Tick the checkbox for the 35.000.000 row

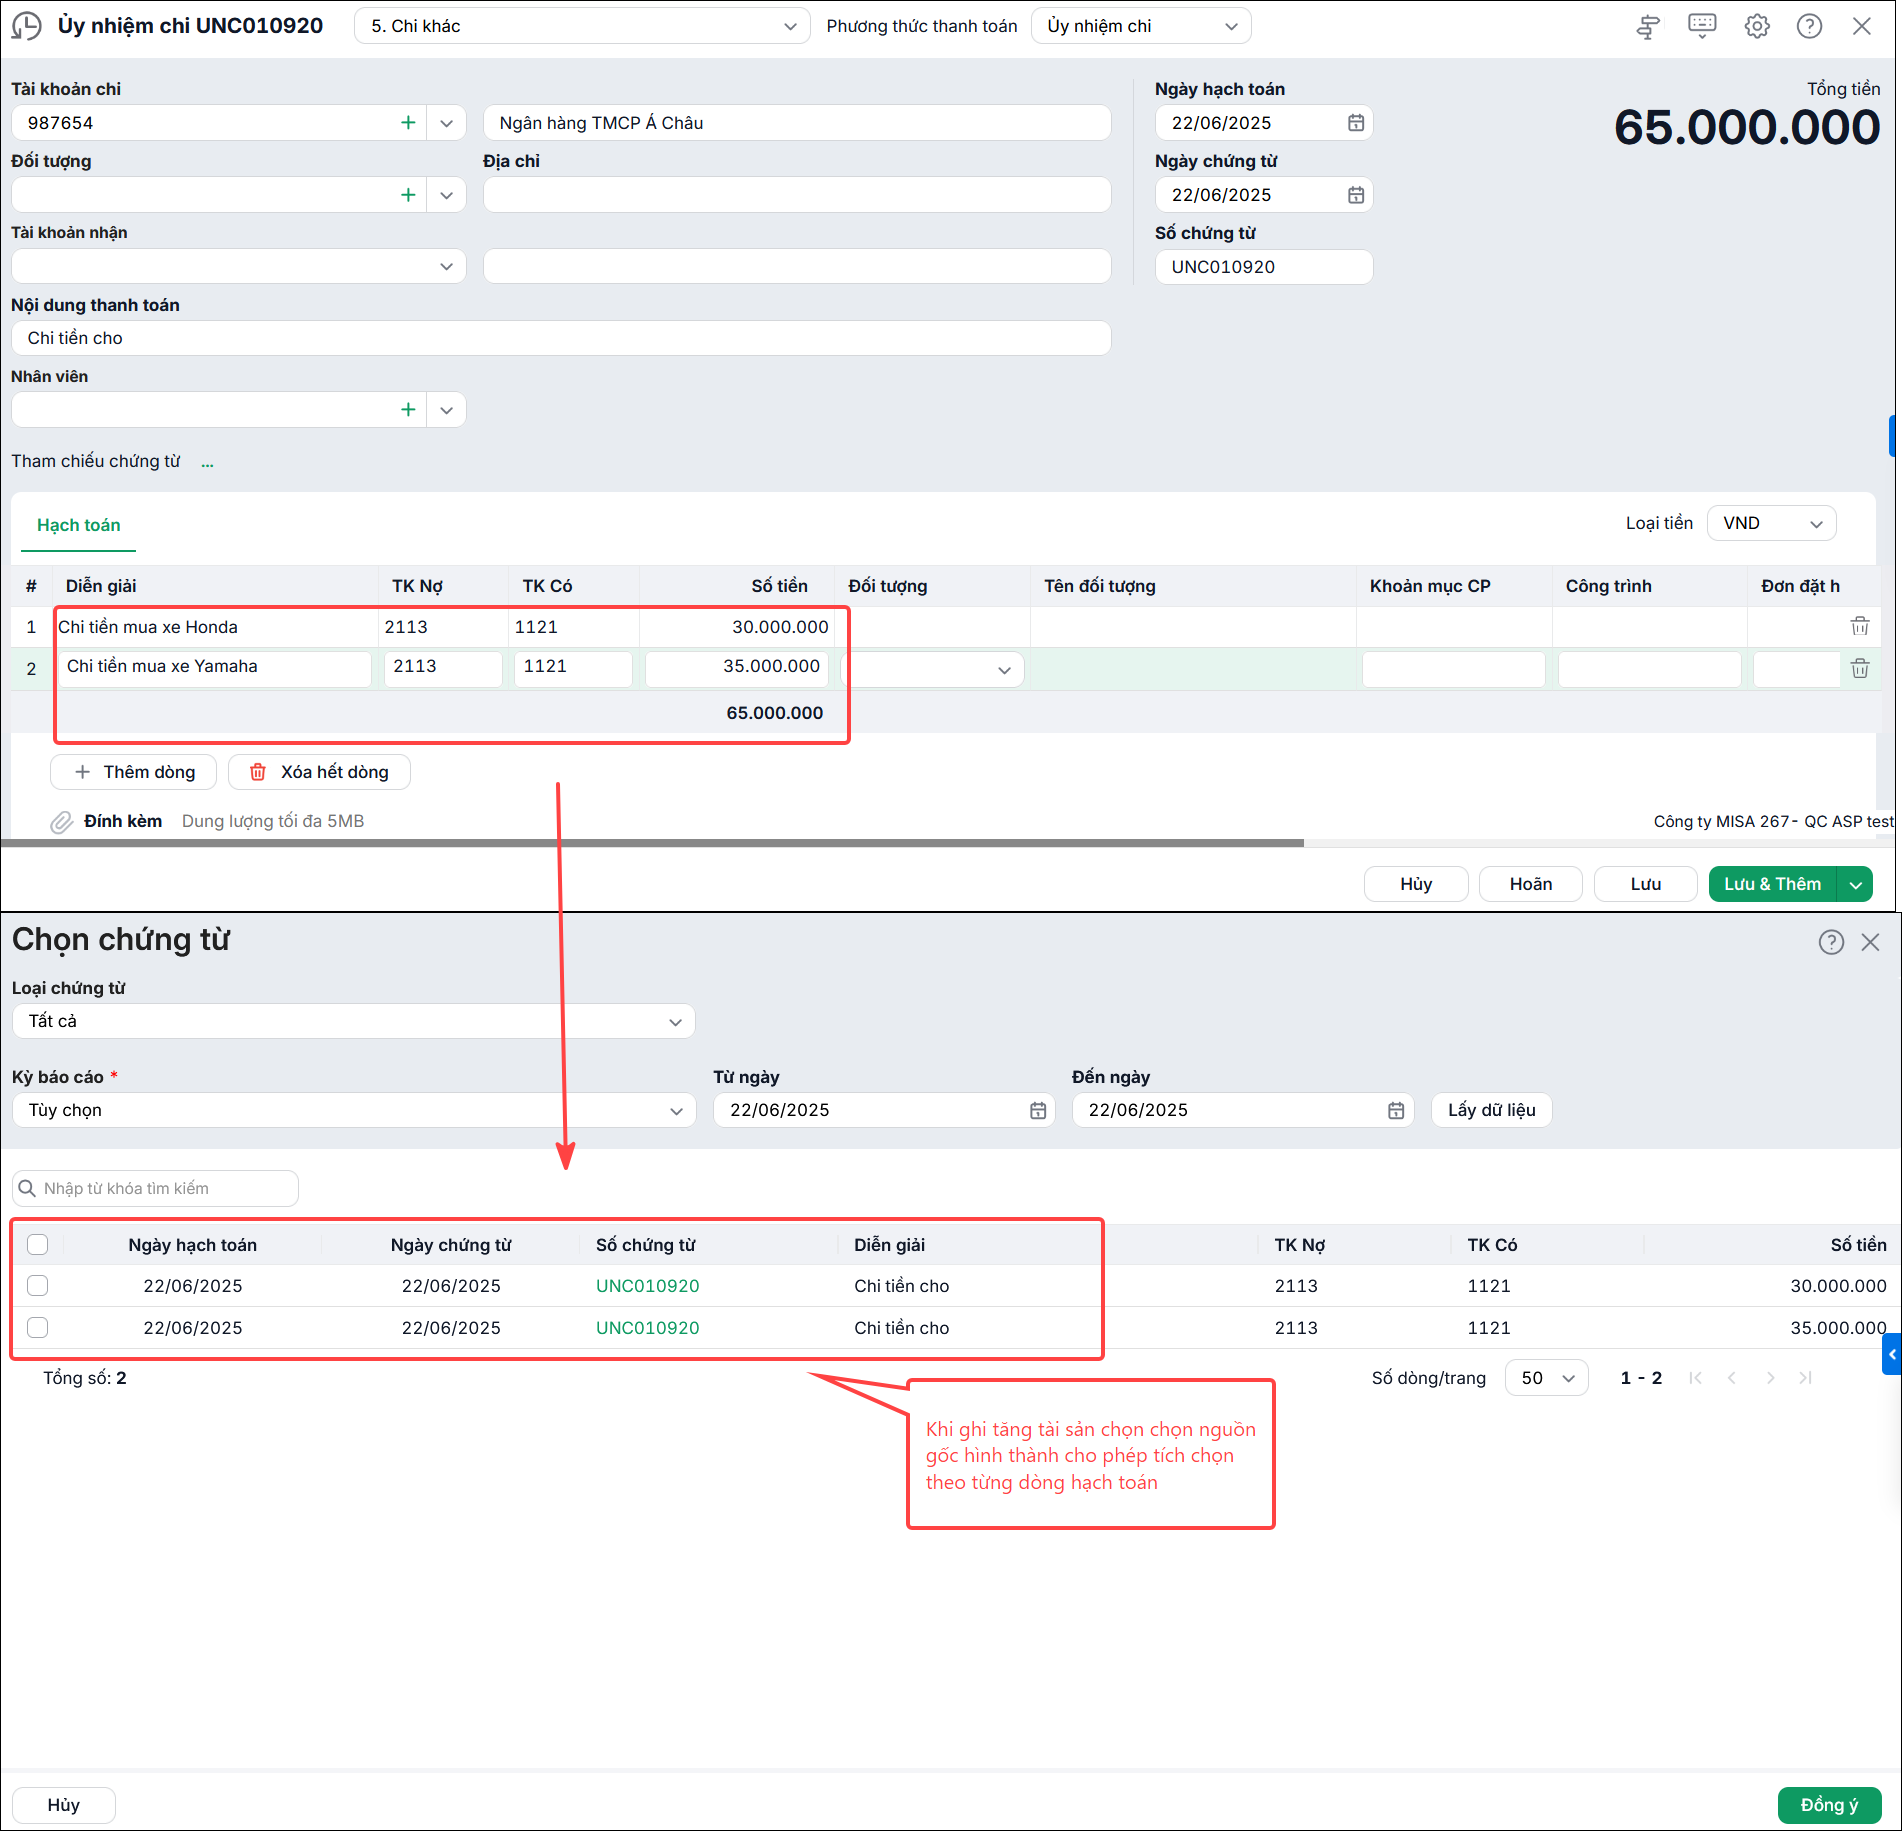pos(38,1328)
